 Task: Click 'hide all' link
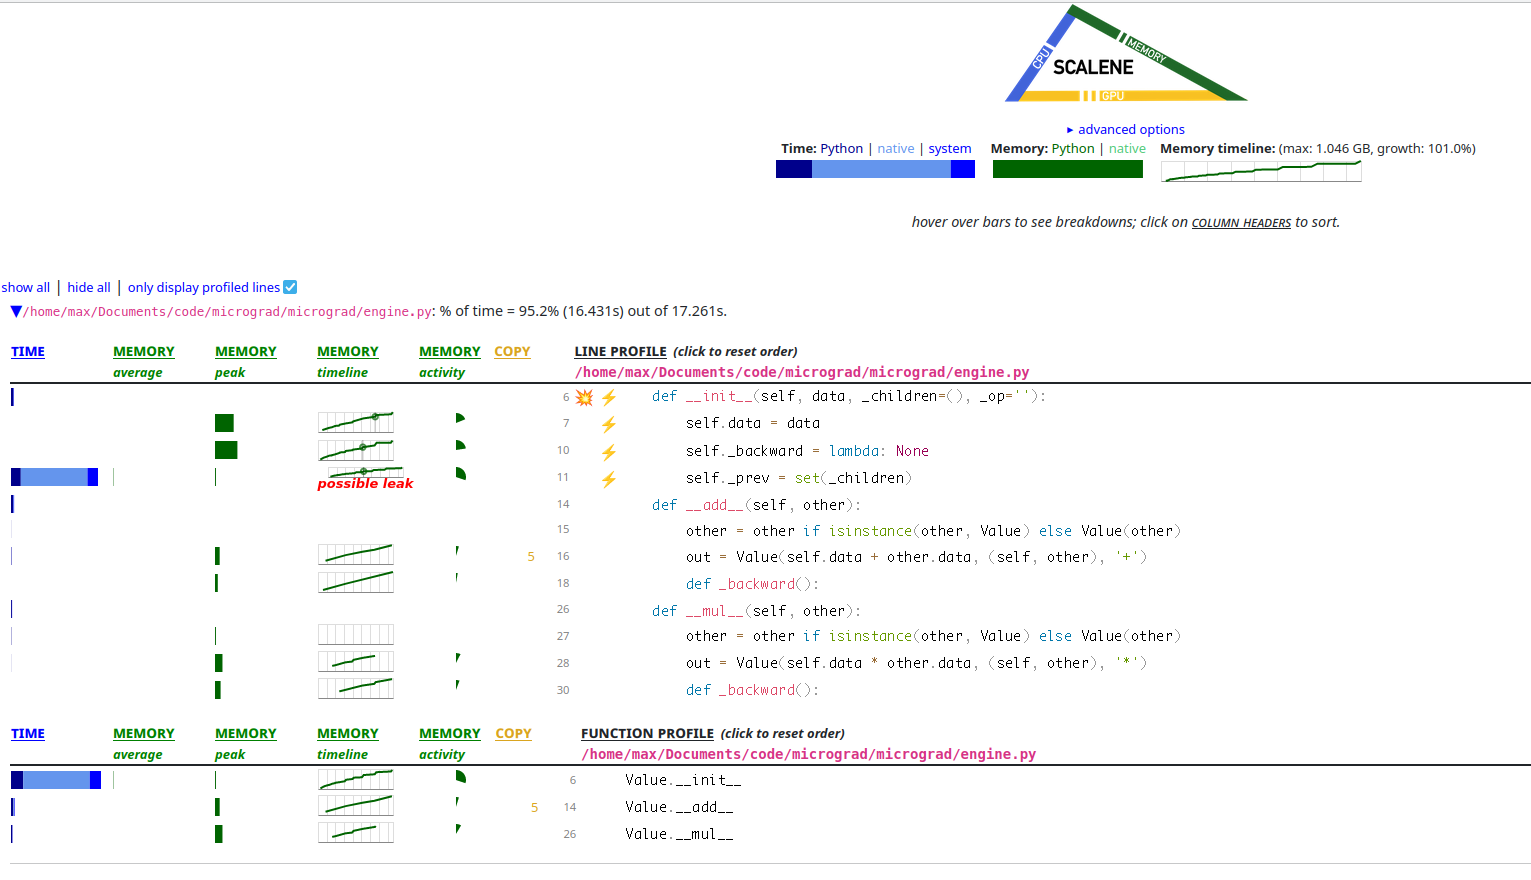click(x=89, y=287)
